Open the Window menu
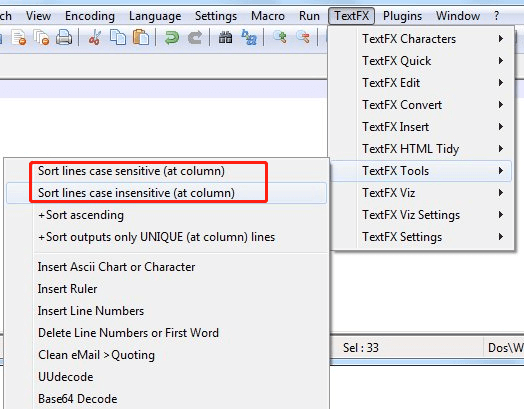Image resolution: width=524 pixels, height=409 pixels. 458,16
